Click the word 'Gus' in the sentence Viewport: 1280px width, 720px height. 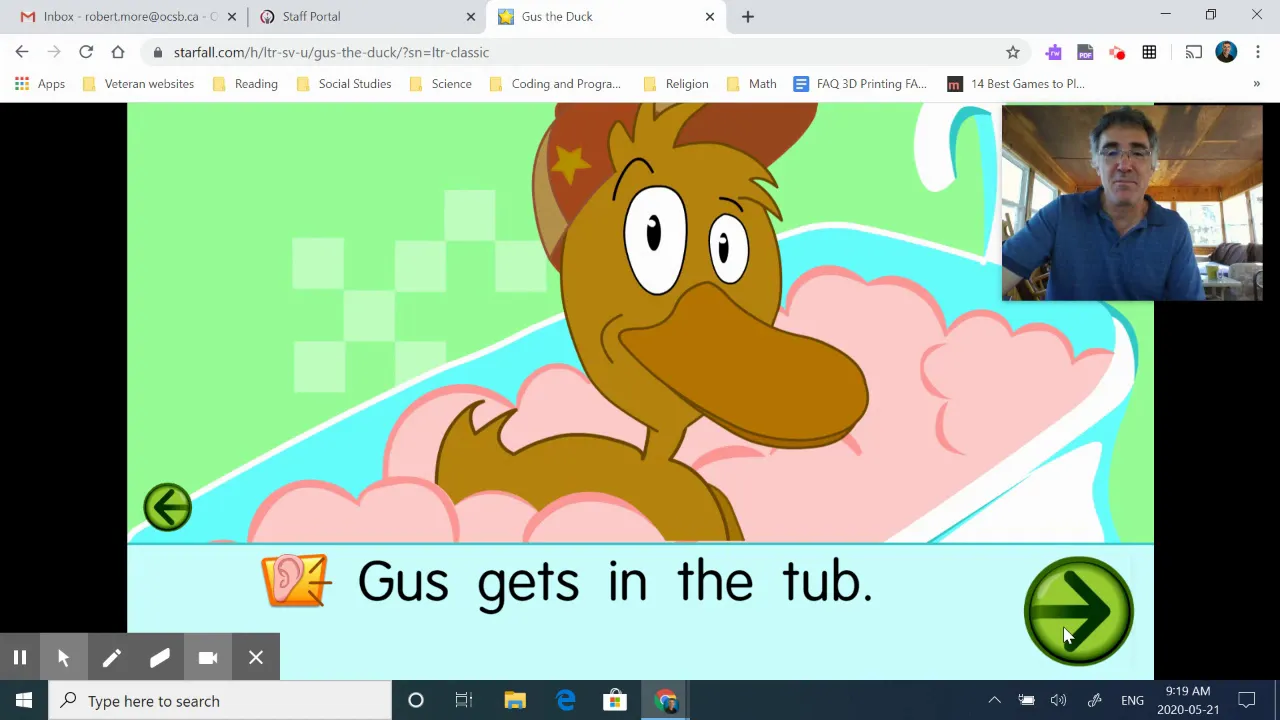[403, 581]
